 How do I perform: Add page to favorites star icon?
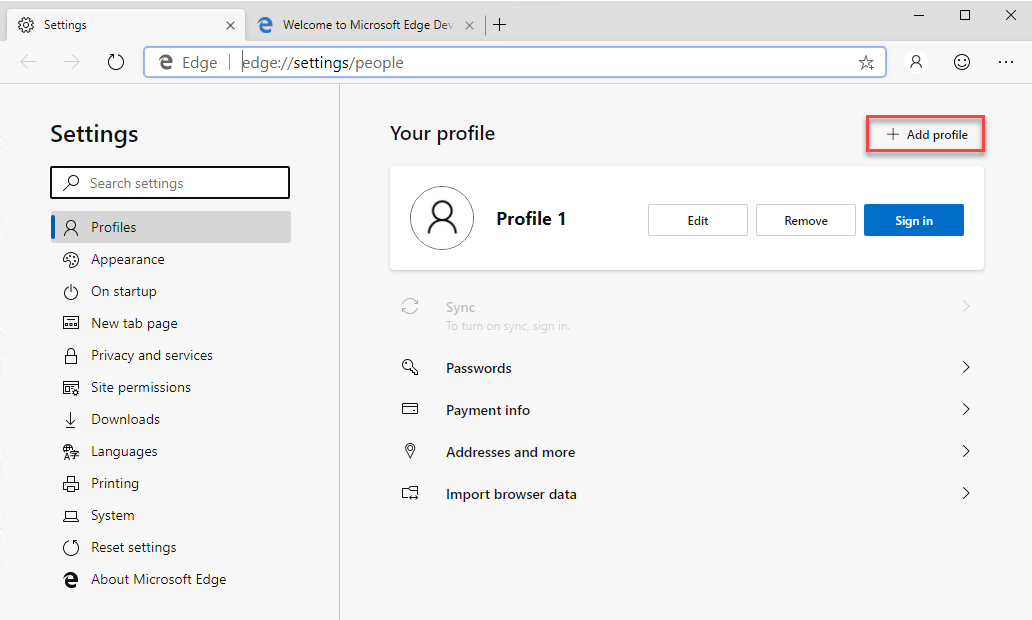(866, 63)
